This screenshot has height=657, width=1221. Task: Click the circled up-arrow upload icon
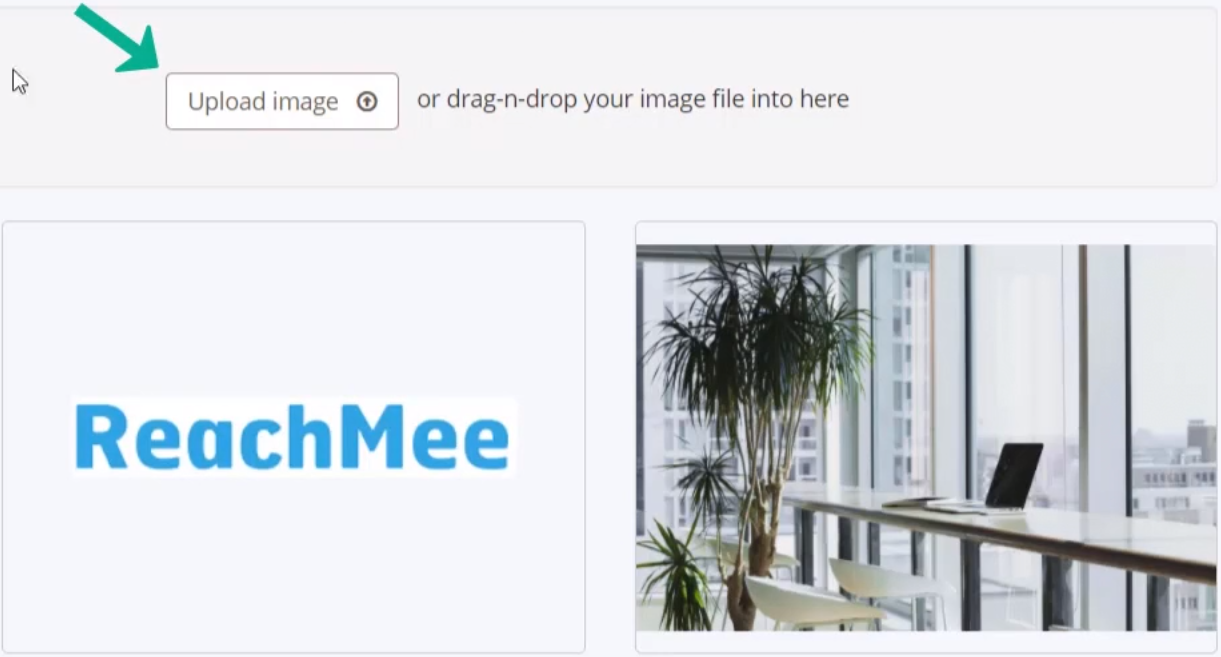[367, 101]
